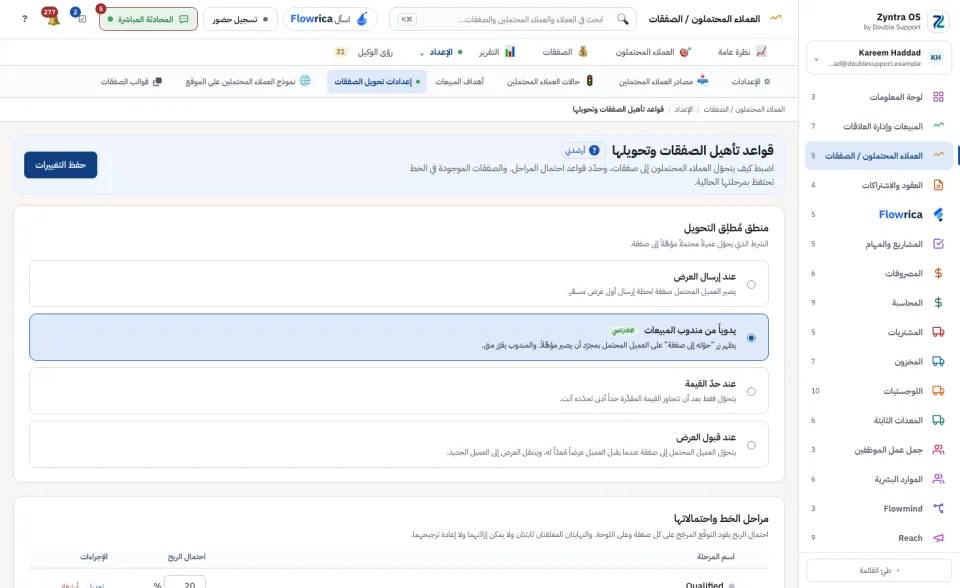Open الموارد البشرية people icon
The image size is (960, 588).
coord(938,479)
